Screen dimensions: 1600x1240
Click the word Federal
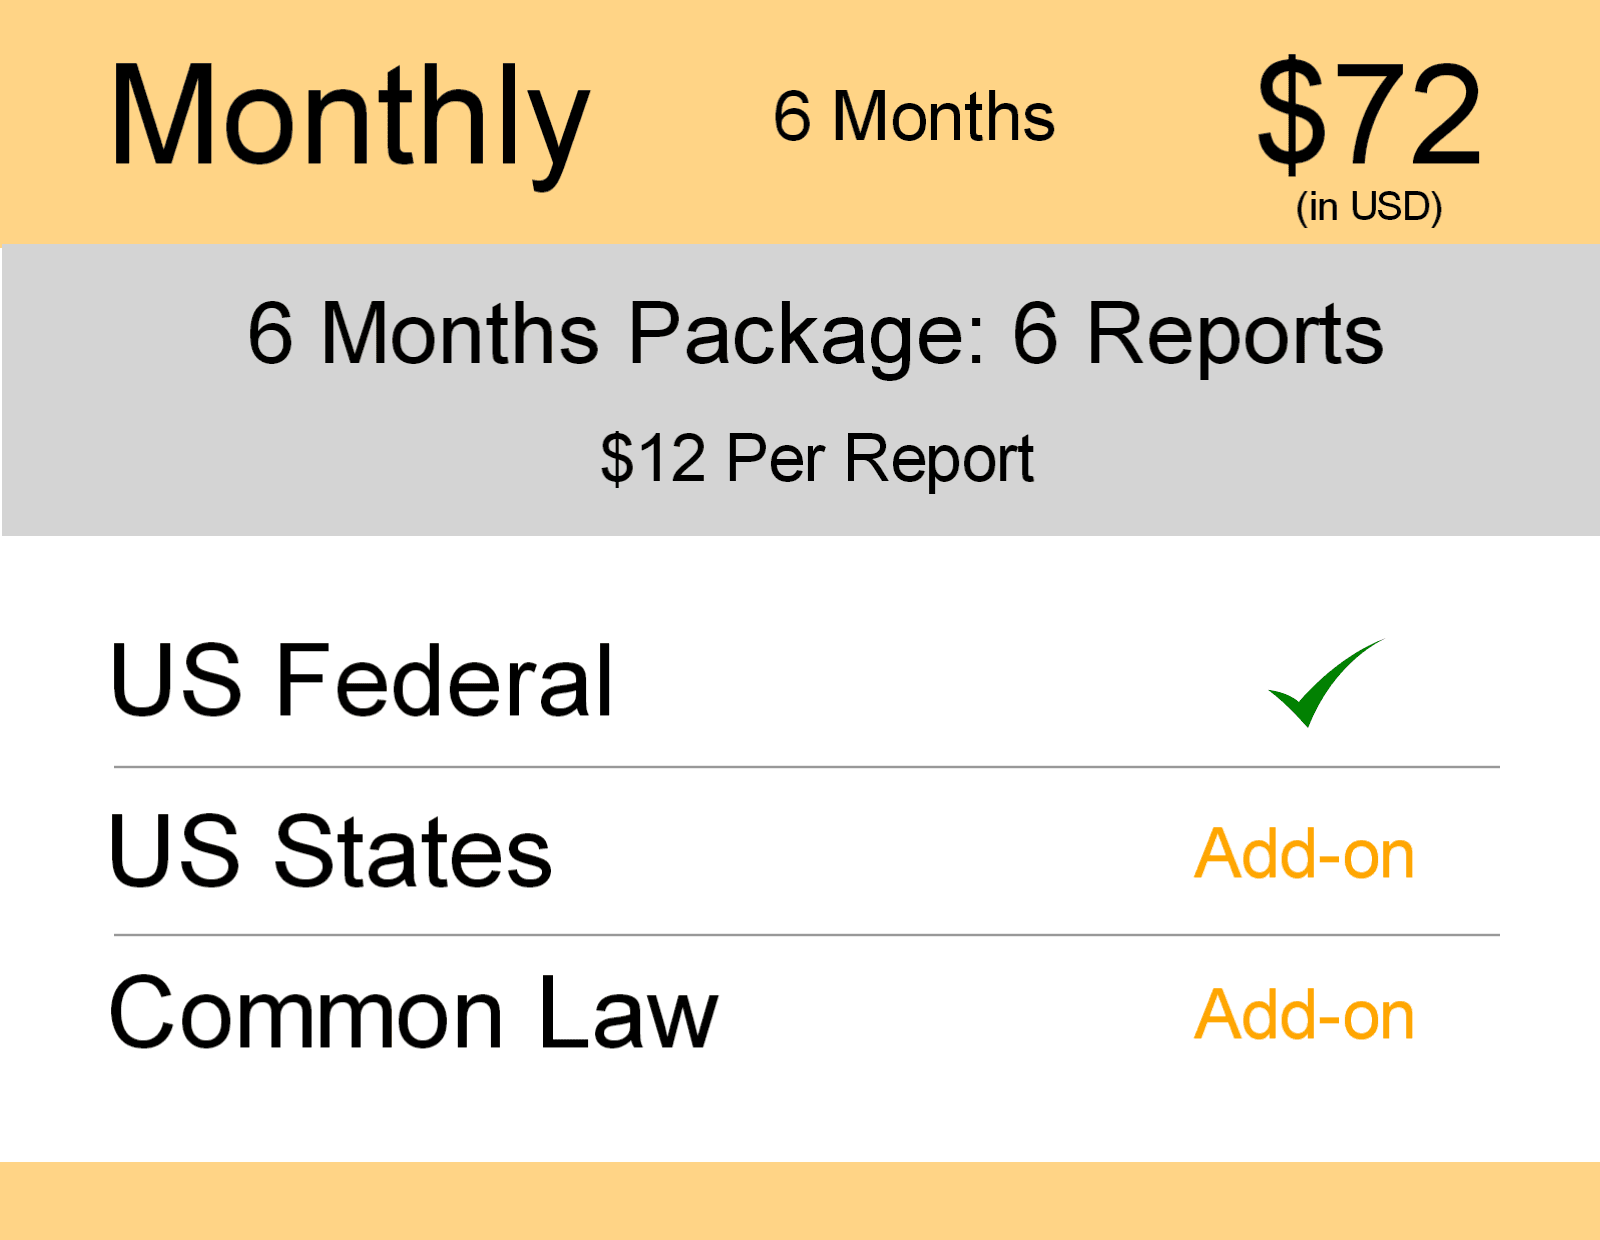(443, 681)
